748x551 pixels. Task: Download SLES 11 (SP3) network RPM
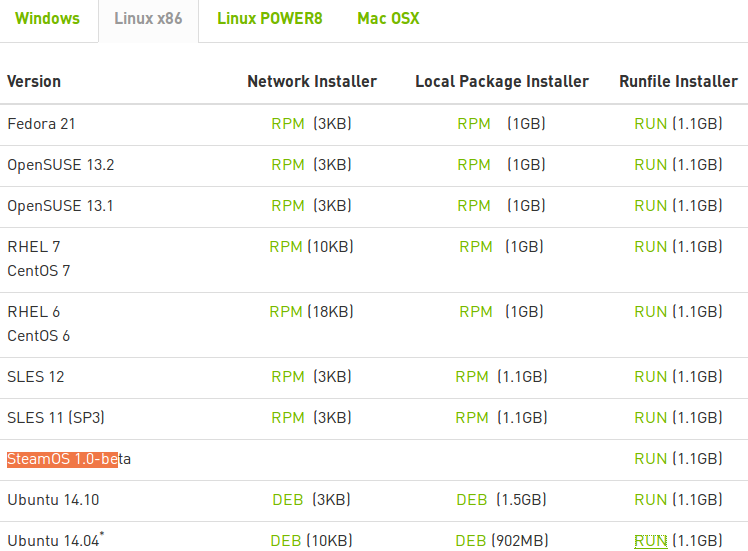click(x=288, y=418)
